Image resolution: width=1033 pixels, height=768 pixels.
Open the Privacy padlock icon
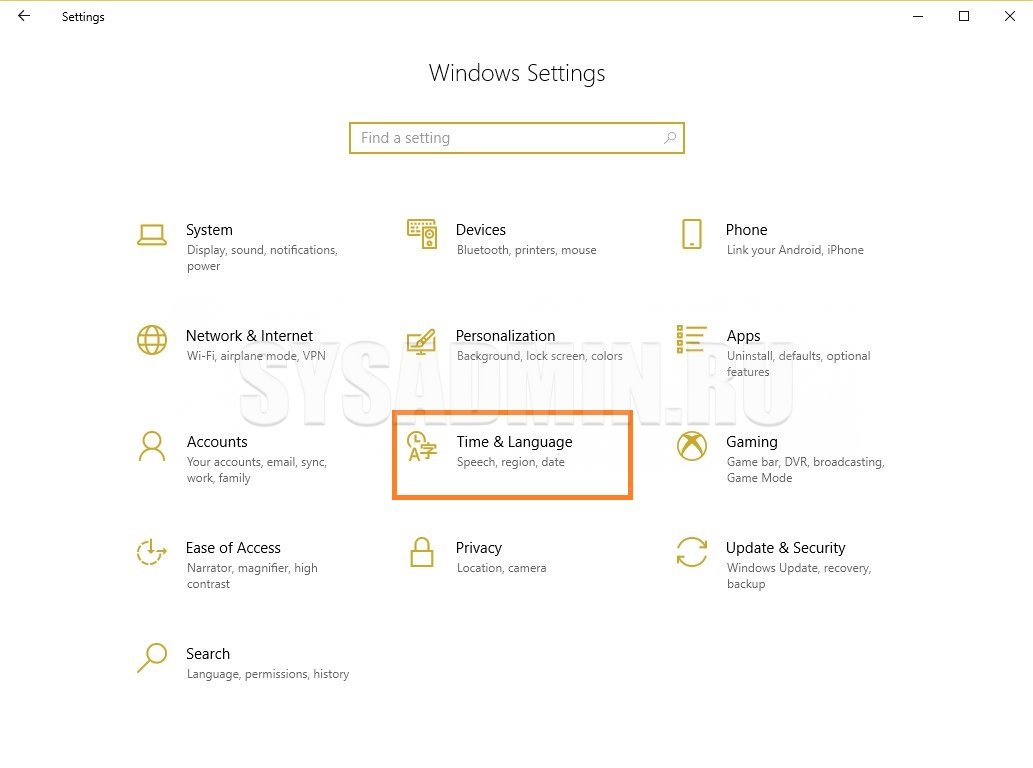pyautogui.click(x=422, y=552)
